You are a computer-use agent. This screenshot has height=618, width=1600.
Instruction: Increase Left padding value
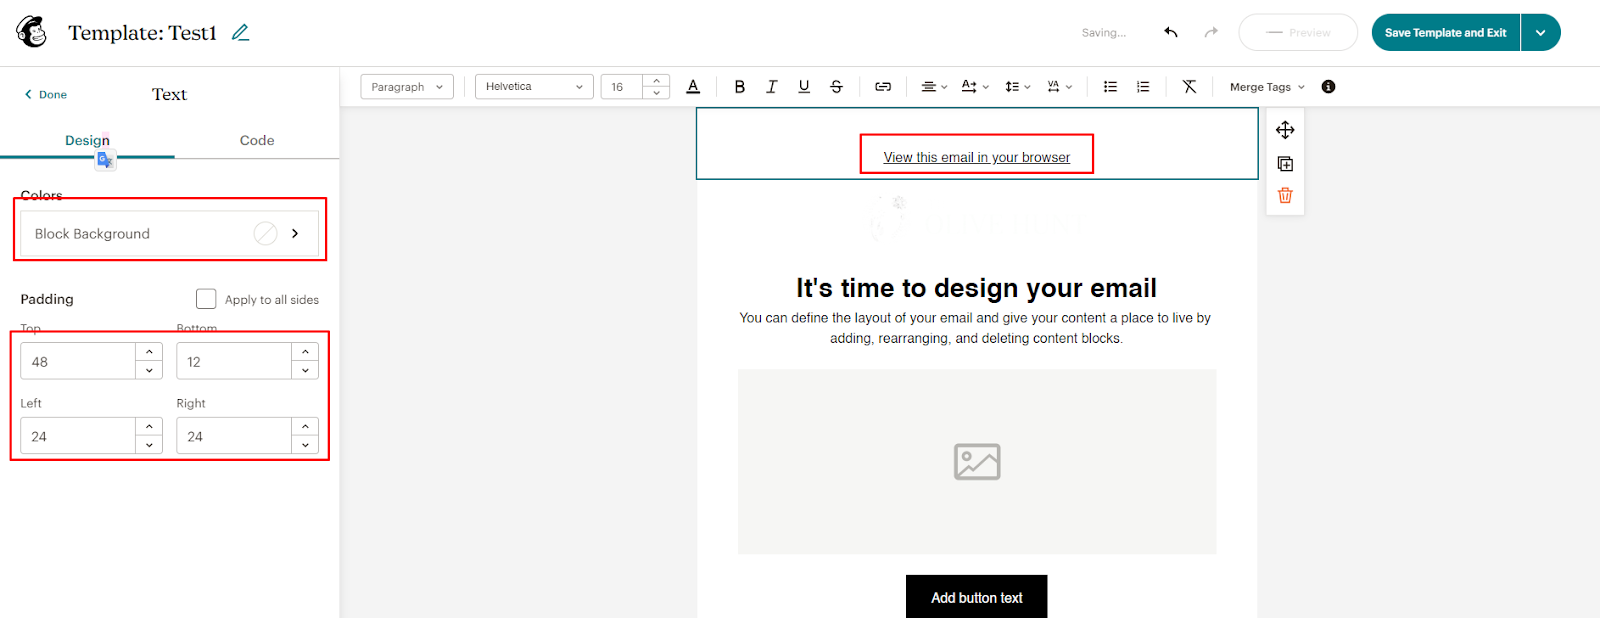pyautogui.click(x=149, y=427)
